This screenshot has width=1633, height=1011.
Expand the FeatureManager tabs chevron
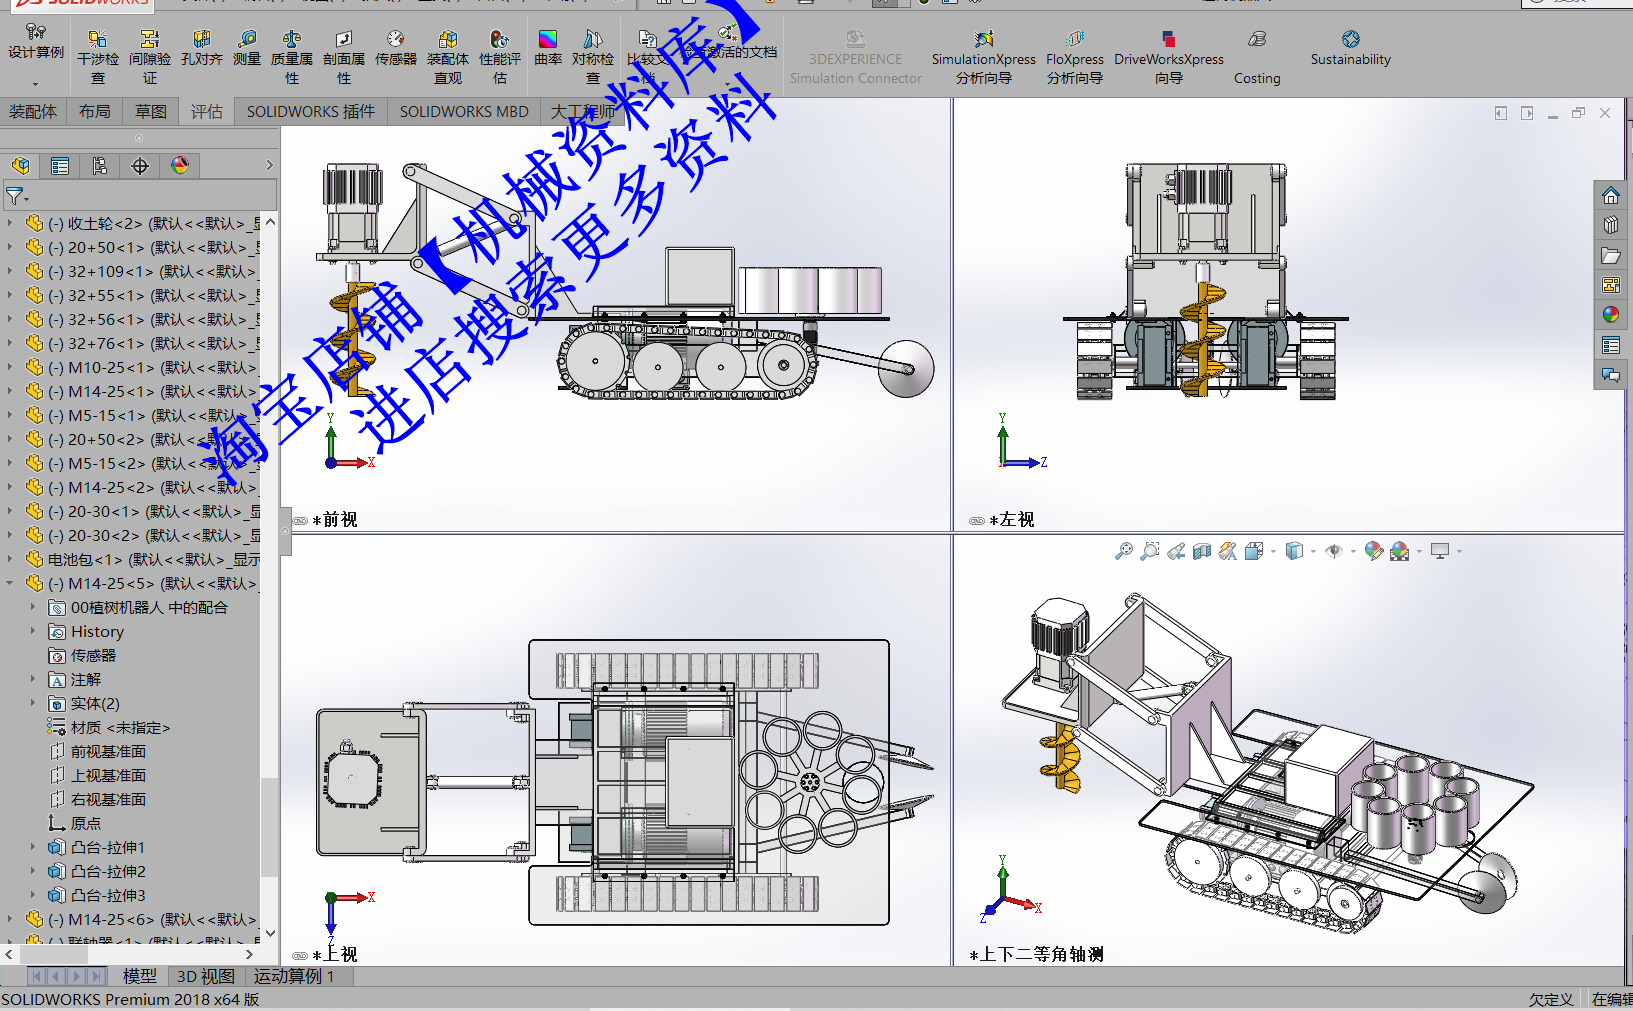pyautogui.click(x=269, y=166)
